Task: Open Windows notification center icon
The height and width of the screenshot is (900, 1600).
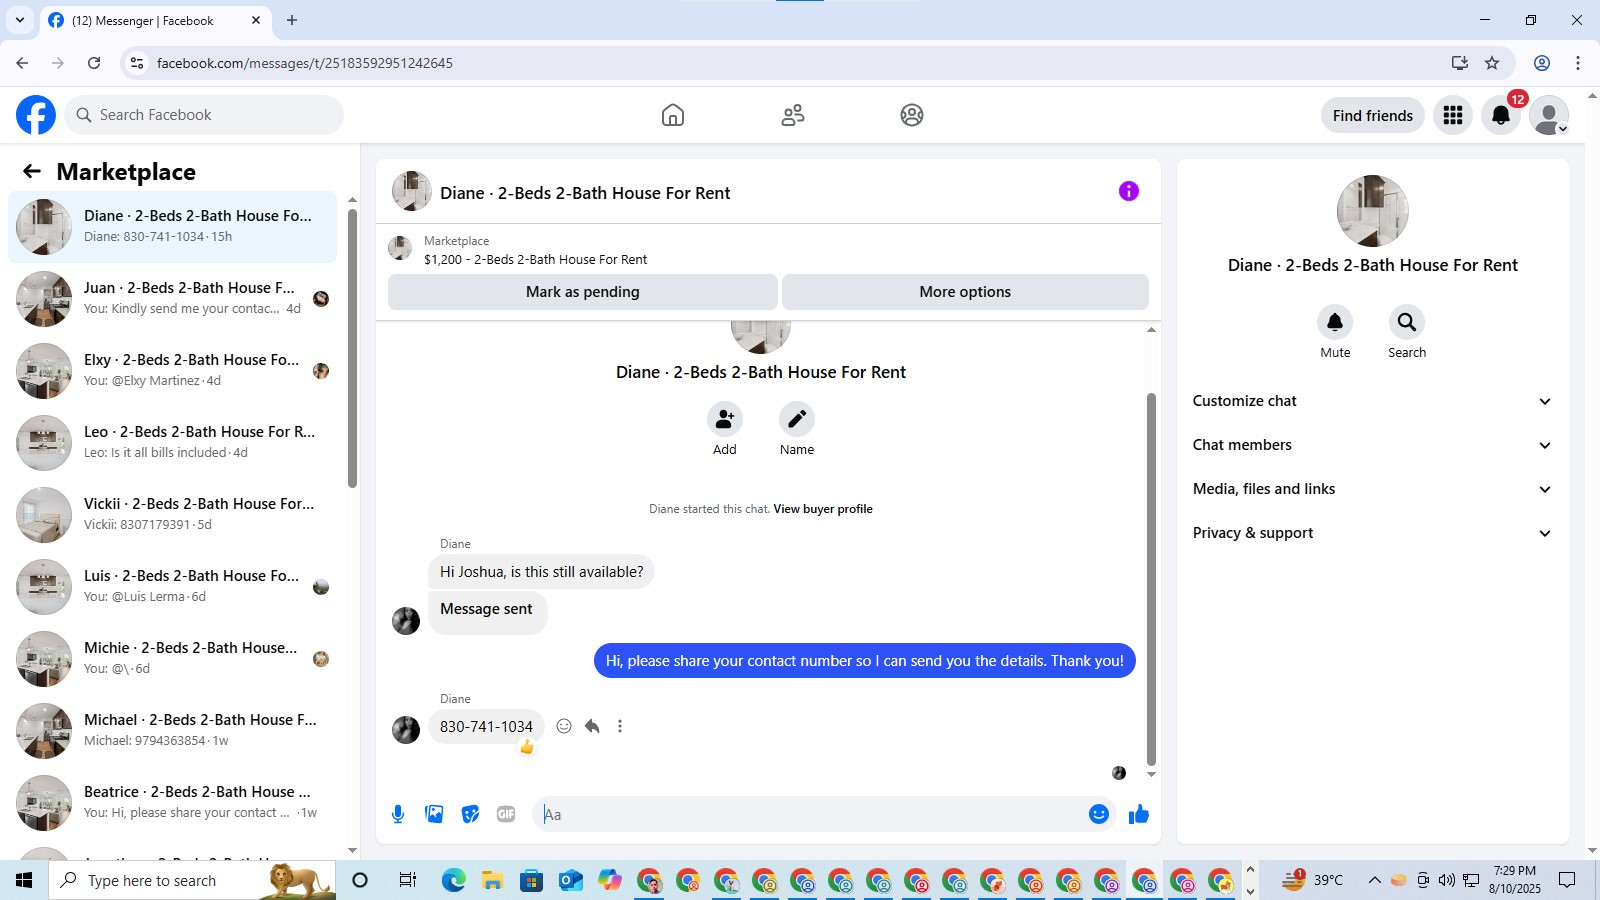Action: (x=1567, y=880)
